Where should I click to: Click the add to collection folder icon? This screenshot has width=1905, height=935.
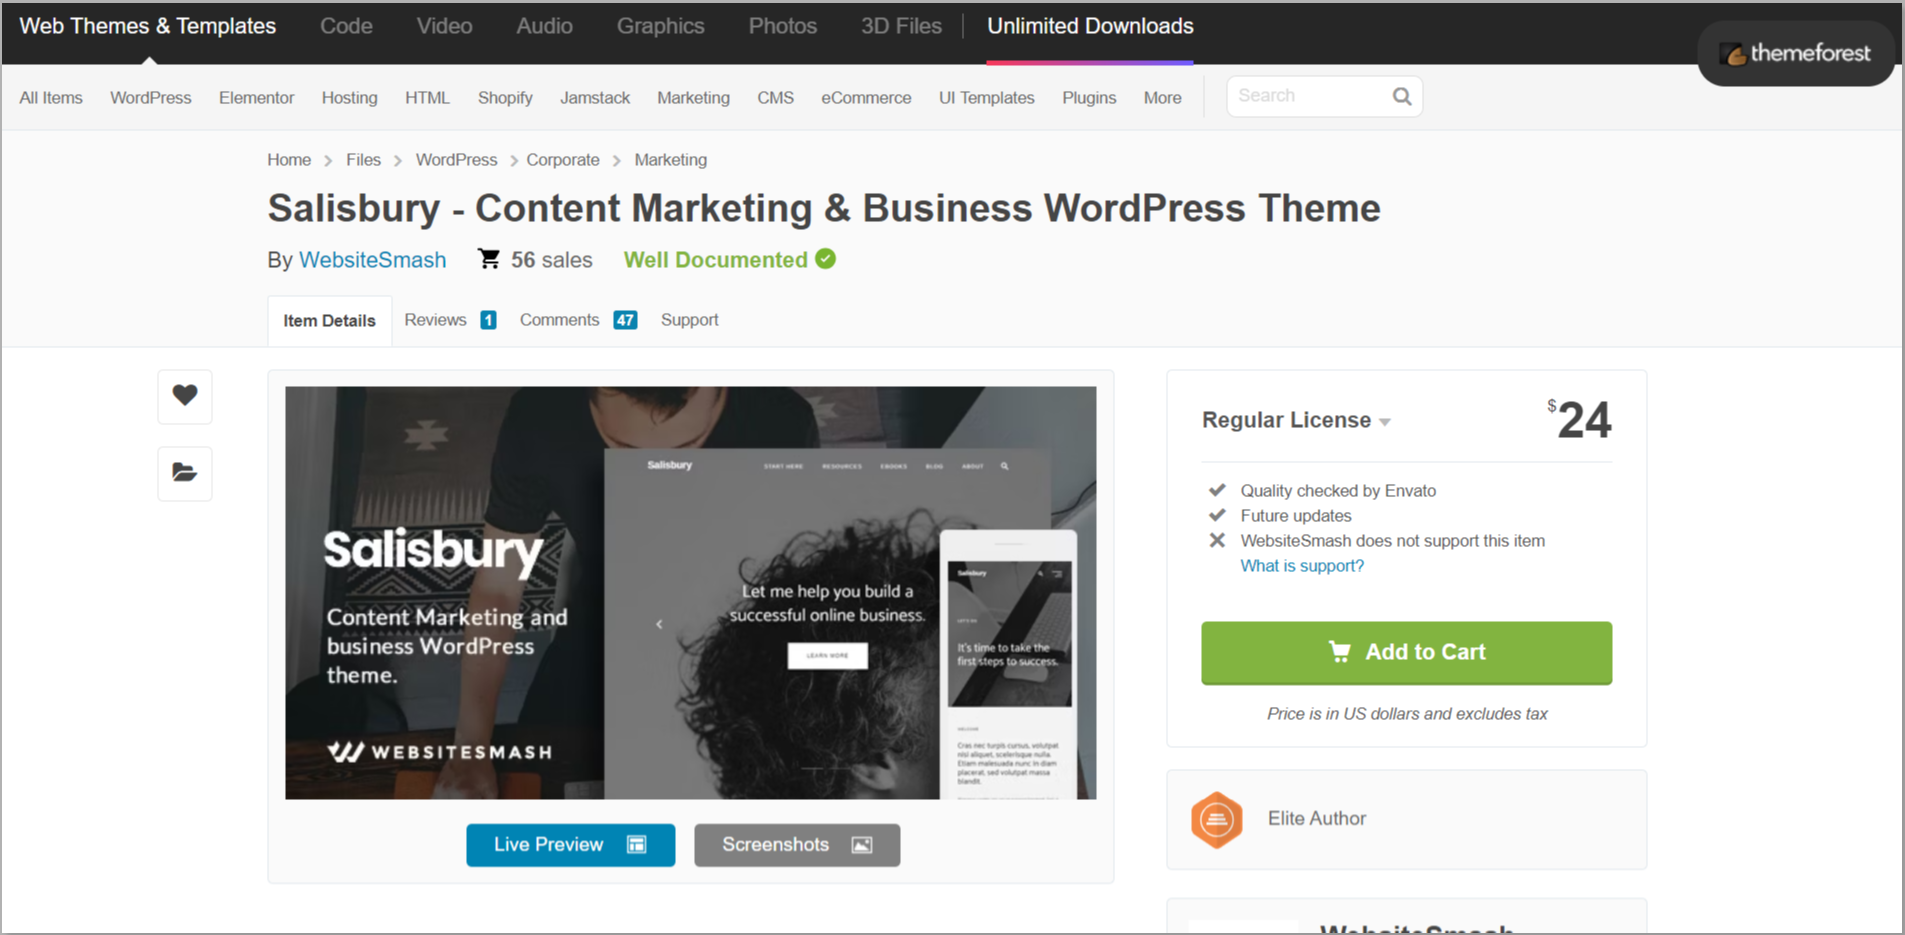click(x=185, y=473)
